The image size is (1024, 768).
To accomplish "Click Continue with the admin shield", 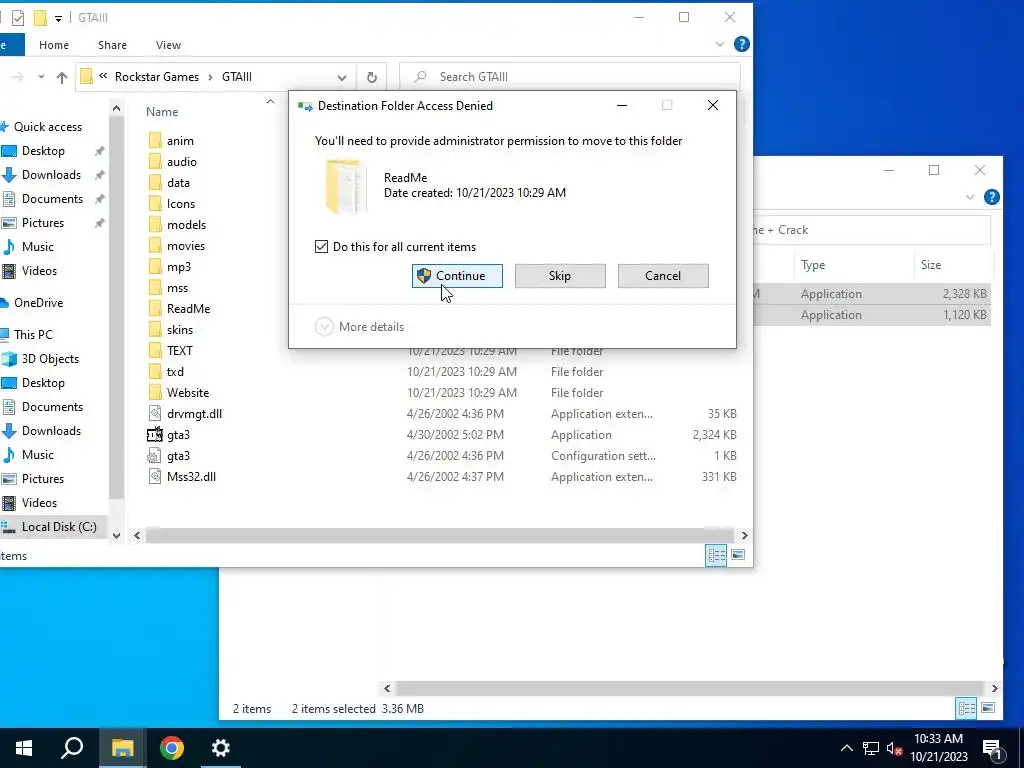I will 457,276.
